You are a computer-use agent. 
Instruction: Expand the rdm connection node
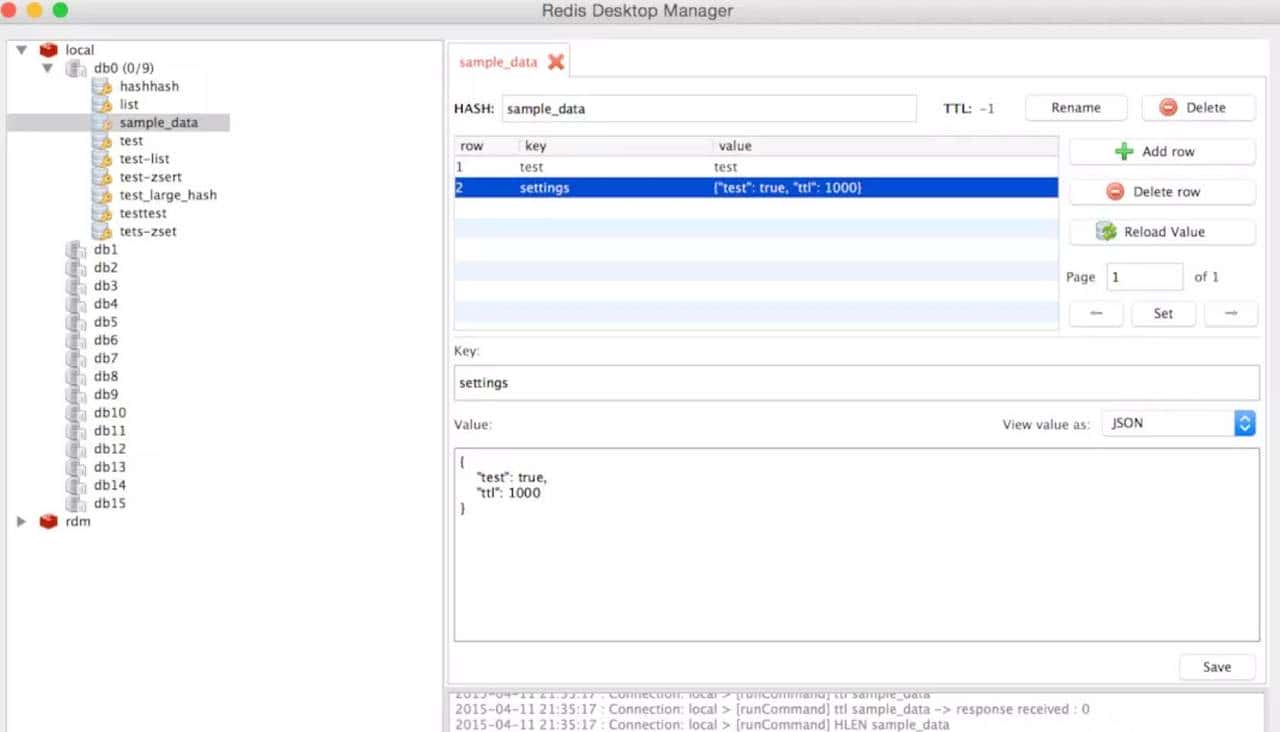point(21,522)
